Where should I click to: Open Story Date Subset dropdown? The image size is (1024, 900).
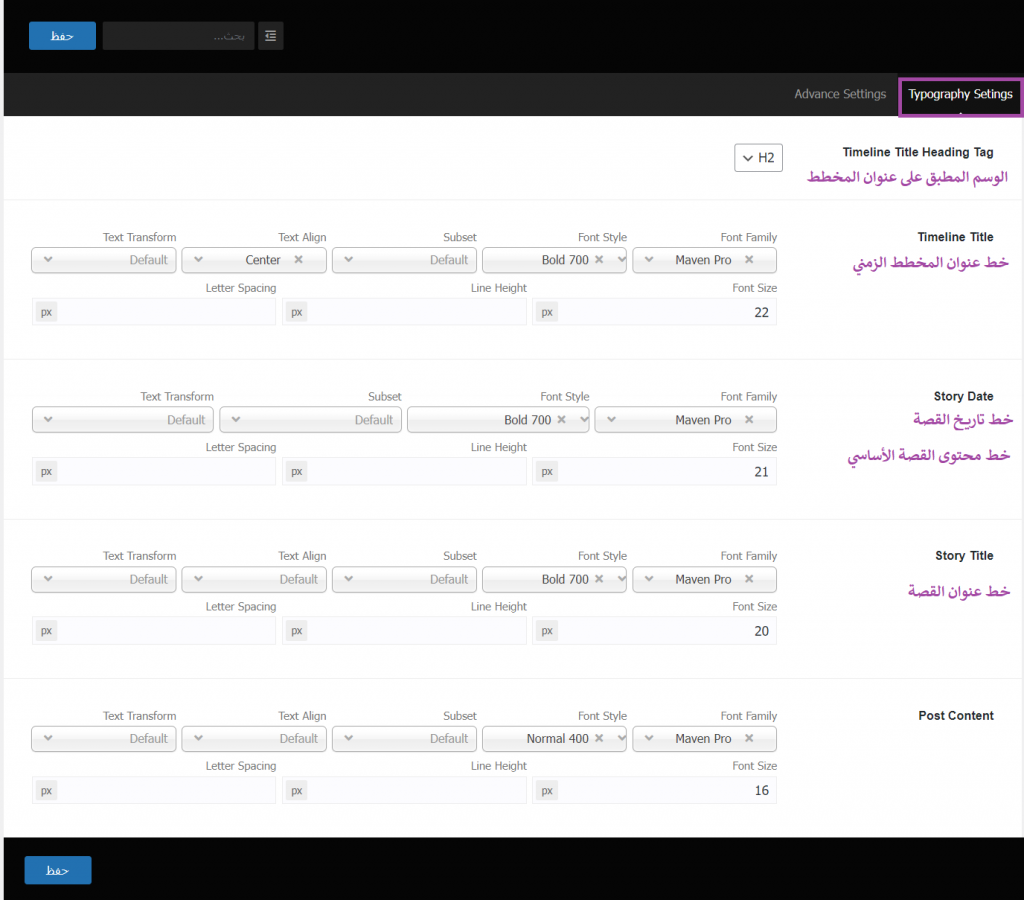point(310,420)
